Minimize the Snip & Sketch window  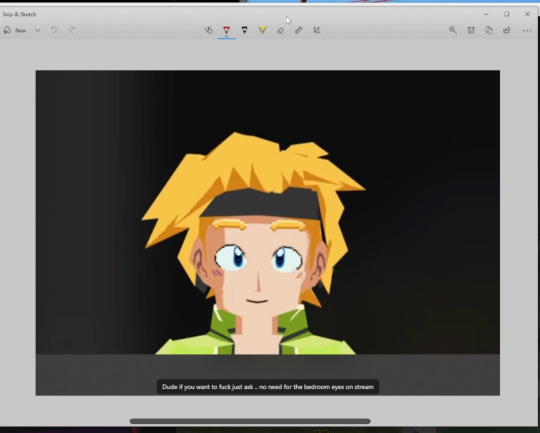[x=486, y=14]
